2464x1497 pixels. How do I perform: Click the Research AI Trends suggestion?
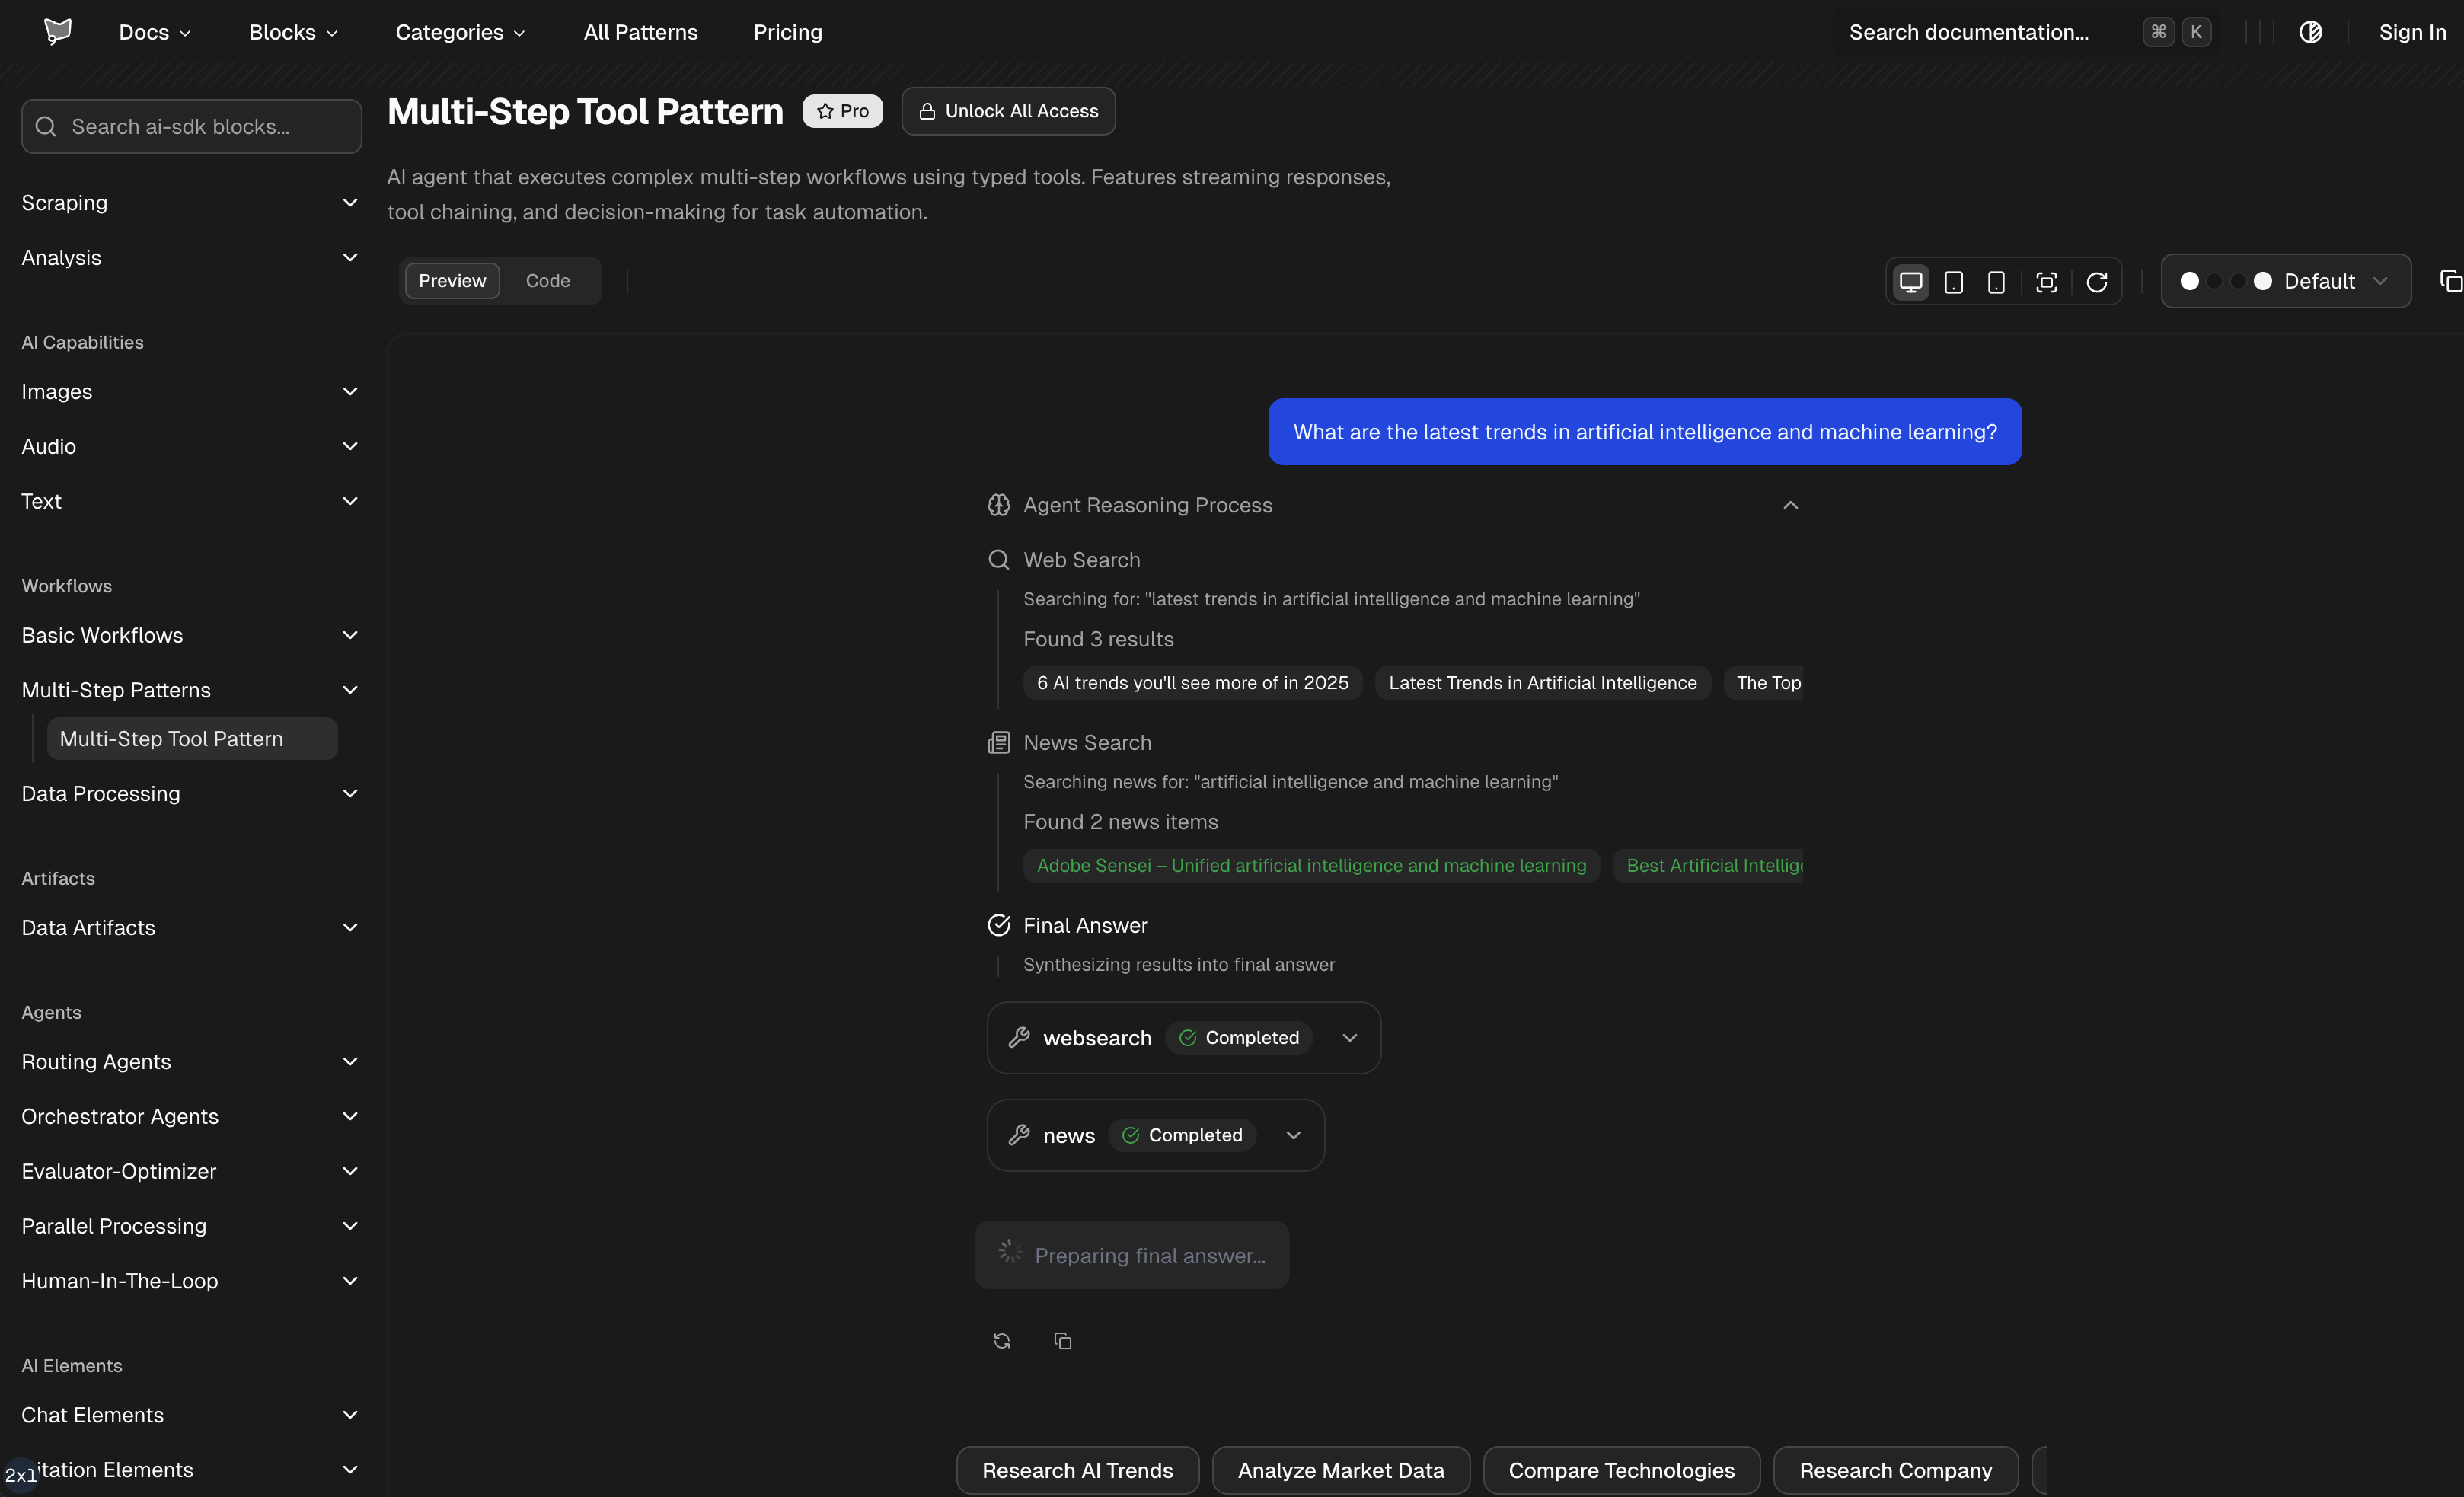(1076, 1470)
